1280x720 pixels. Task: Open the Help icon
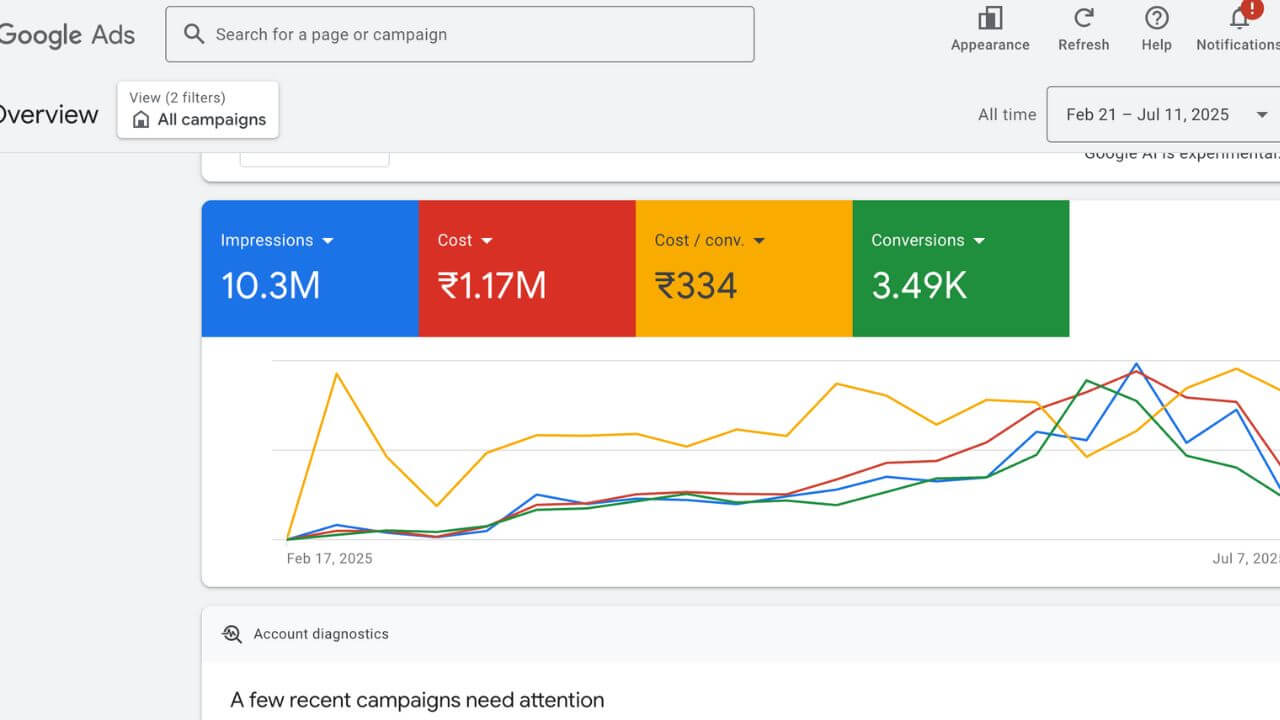pyautogui.click(x=1156, y=18)
